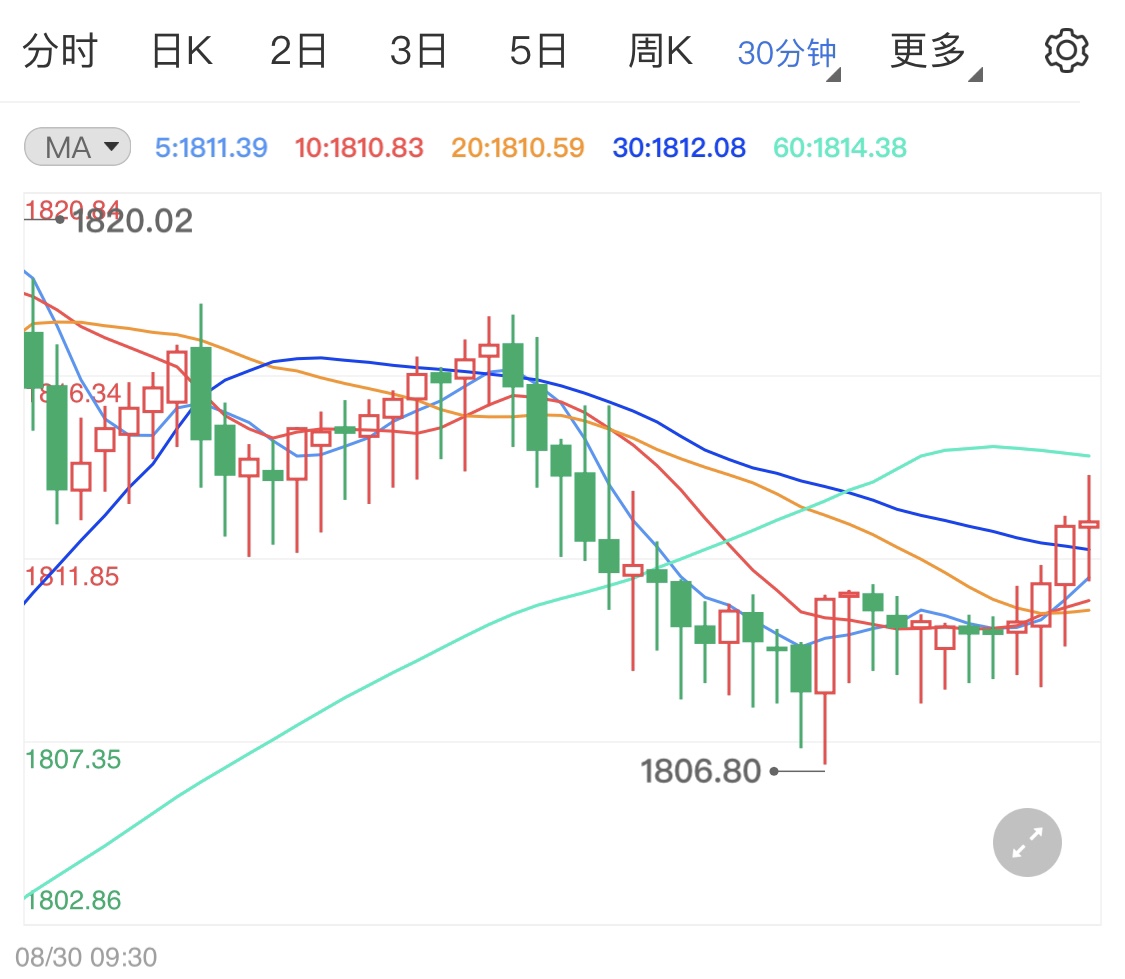The image size is (1125, 979).
Task: Switch to the 日K tab
Action: (x=182, y=52)
